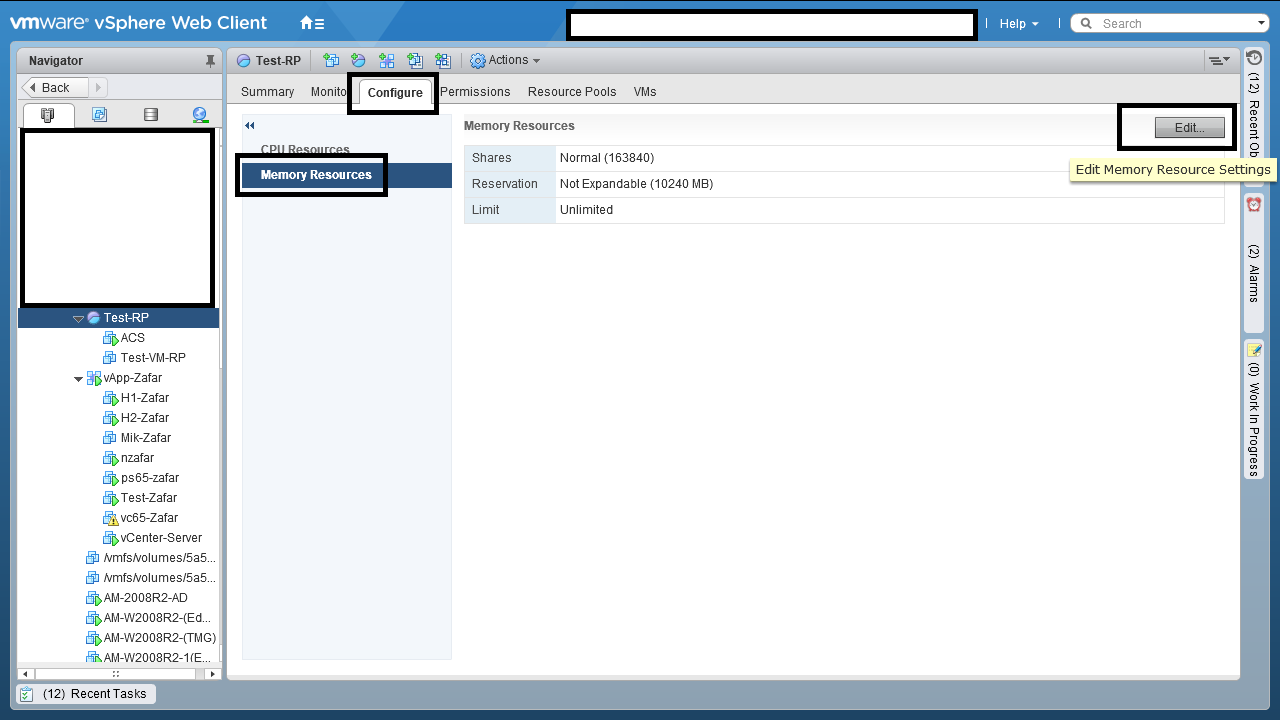
Task: Click the new vApp toolbar icon
Action: pos(386,61)
